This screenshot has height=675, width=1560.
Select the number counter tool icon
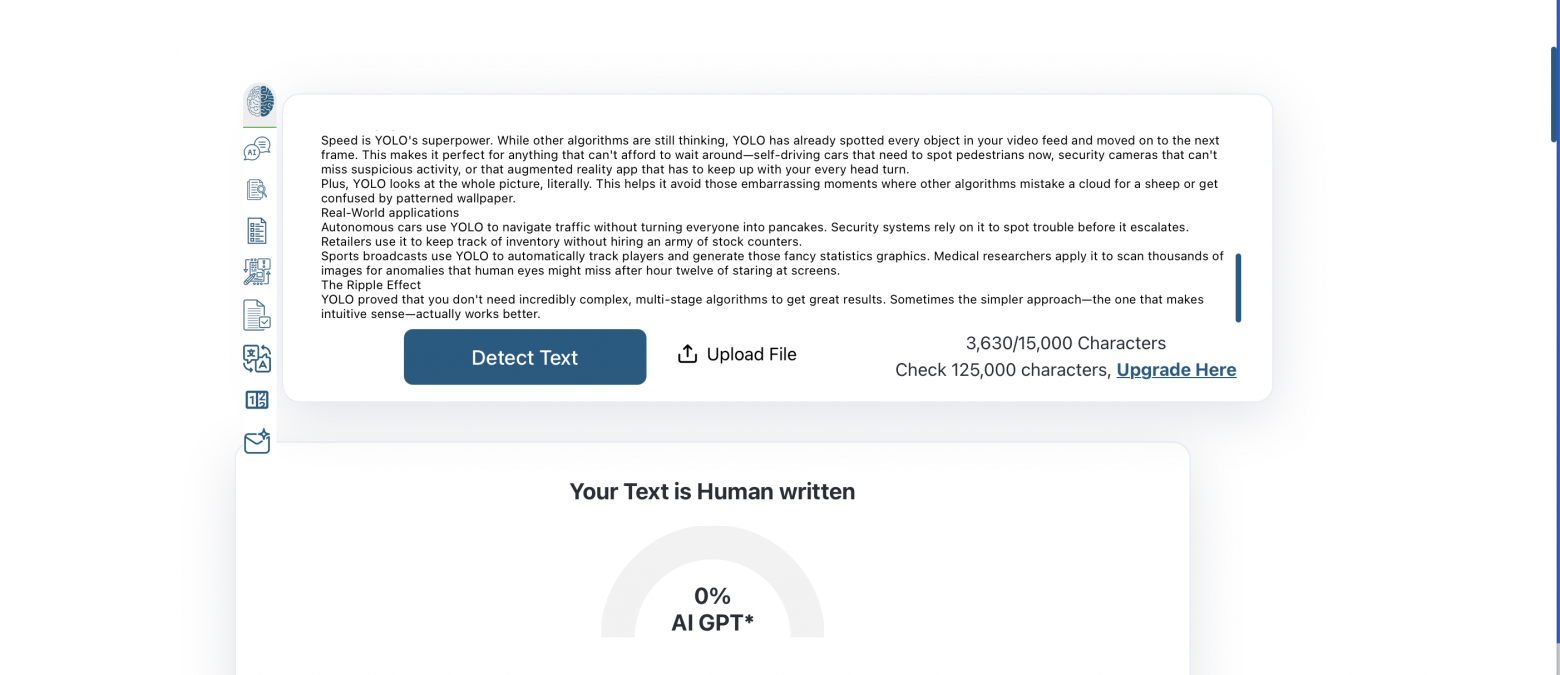click(x=257, y=400)
